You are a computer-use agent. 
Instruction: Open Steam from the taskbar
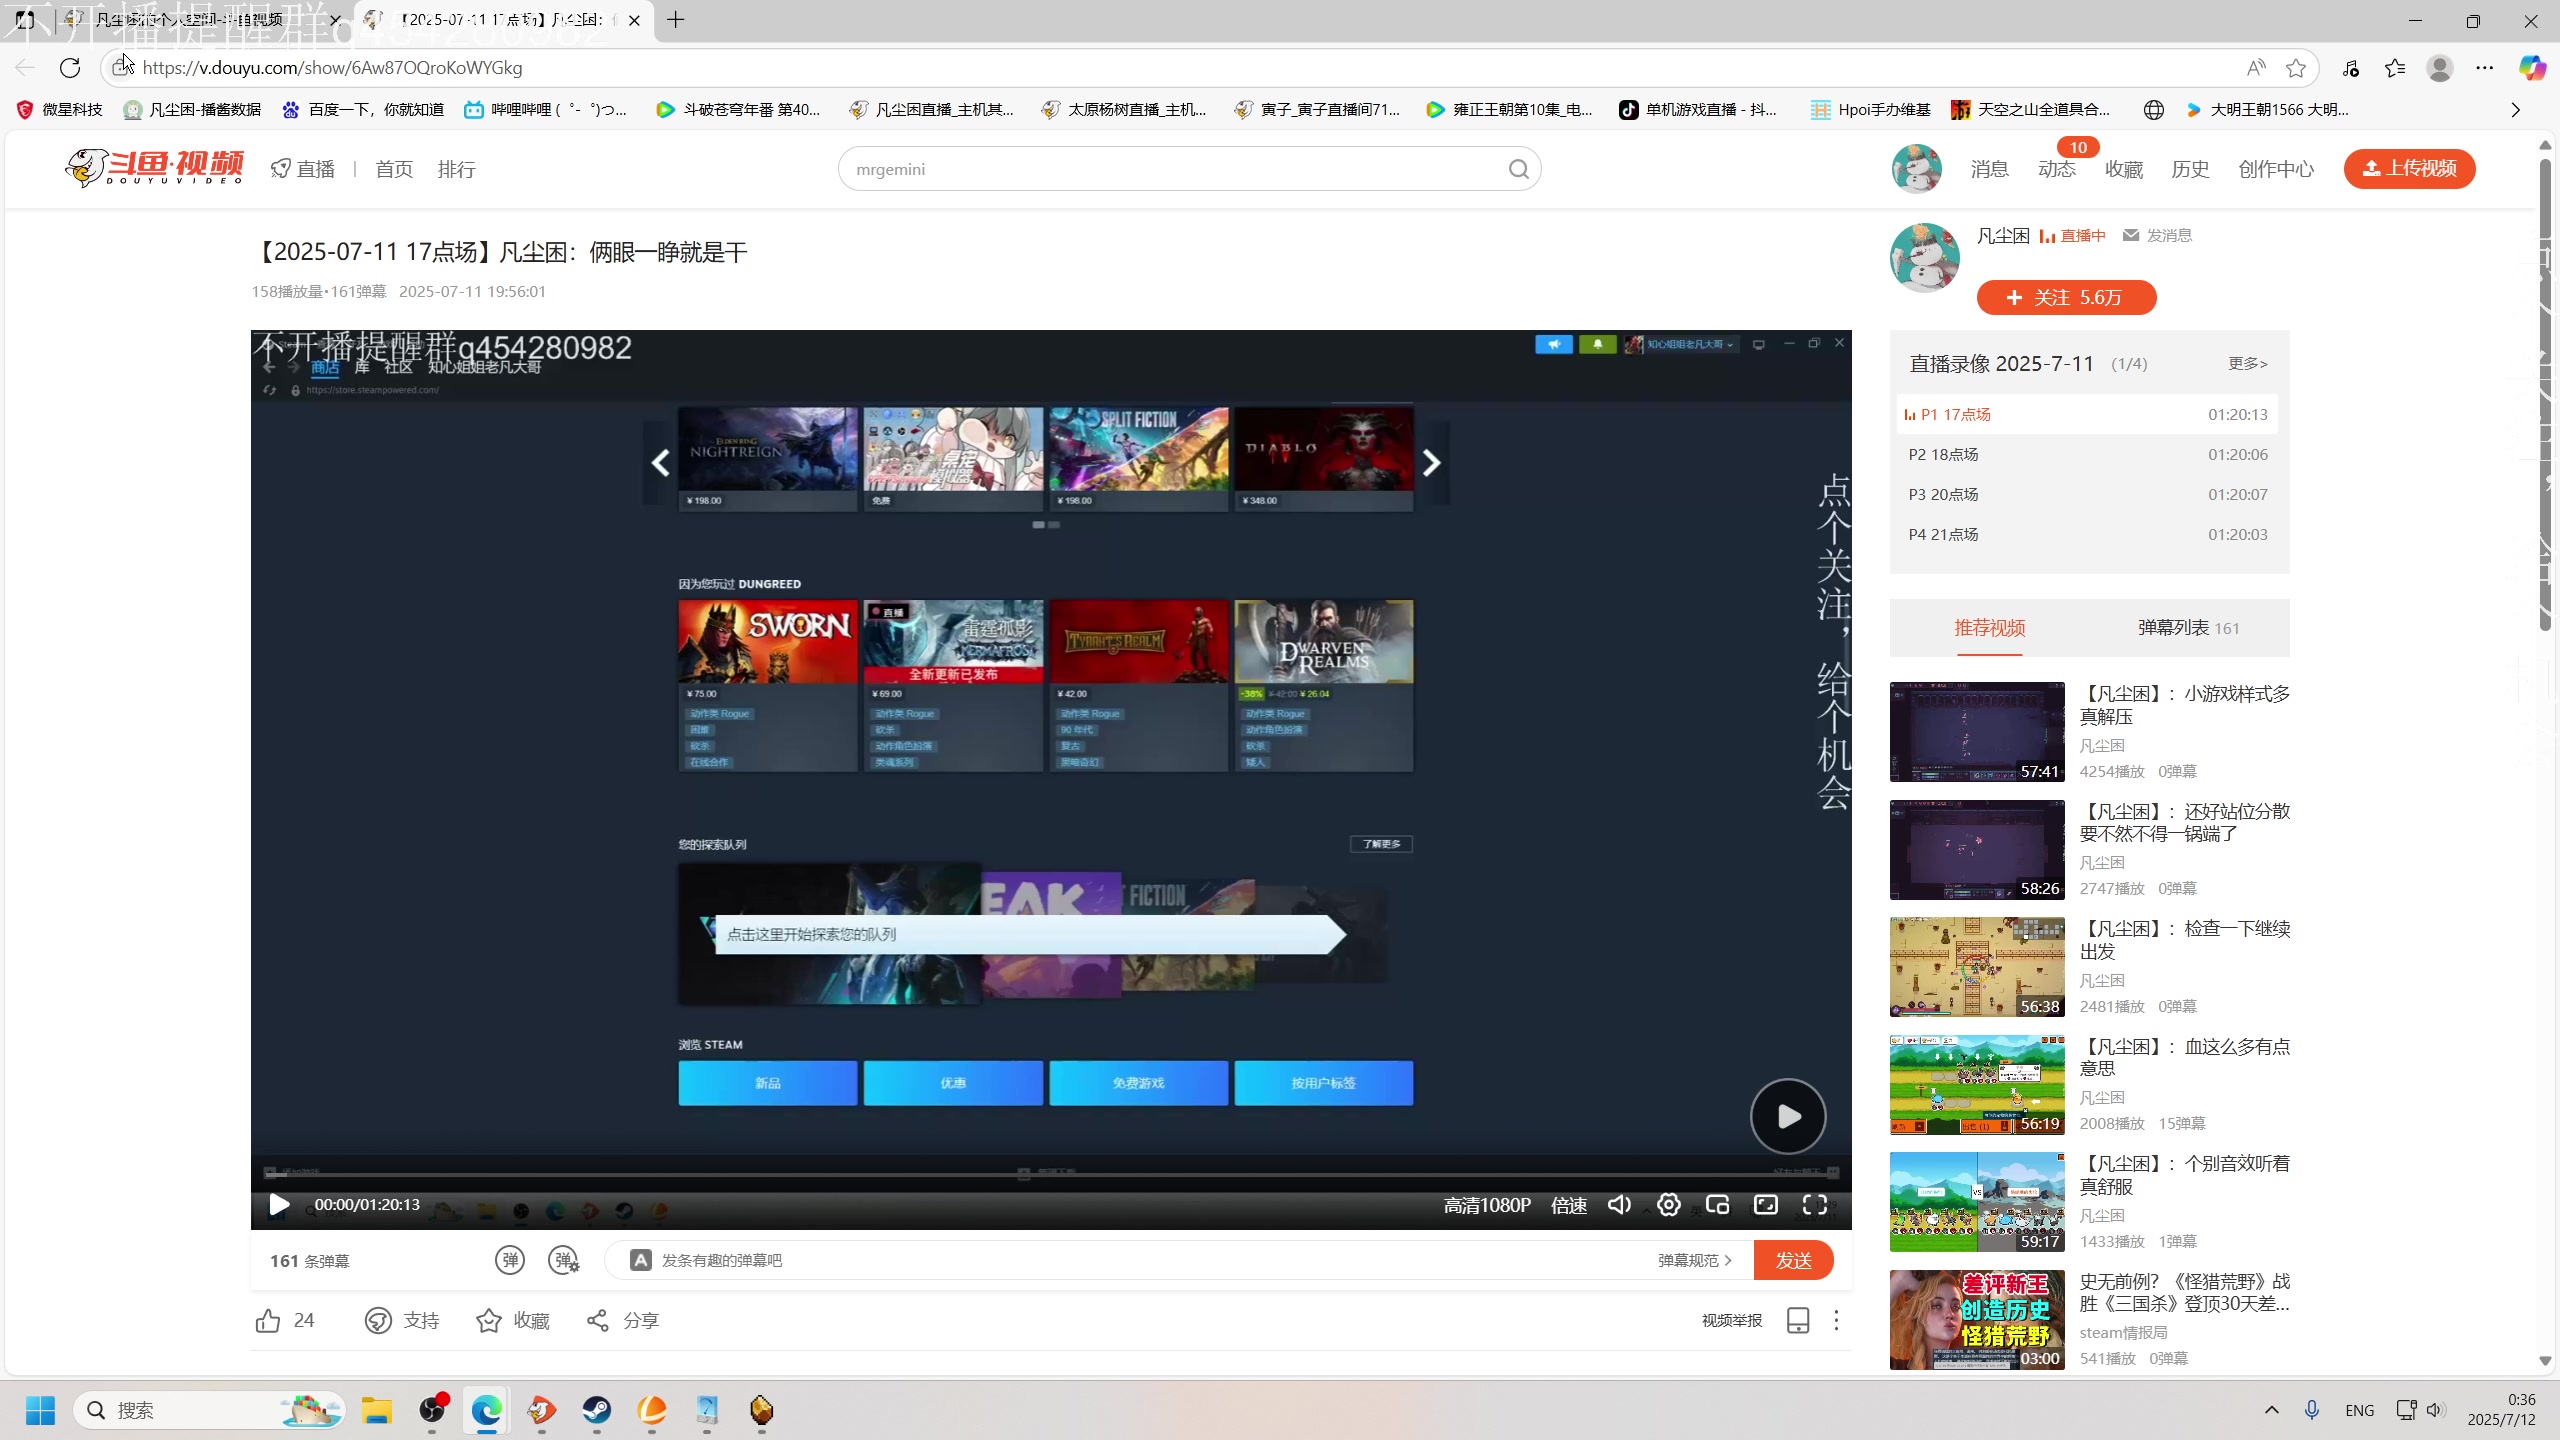click(597, 1410)
